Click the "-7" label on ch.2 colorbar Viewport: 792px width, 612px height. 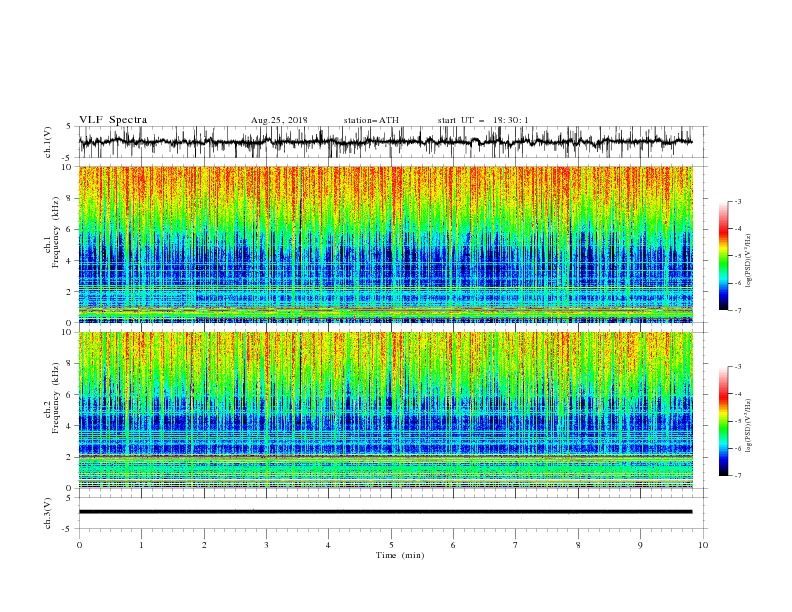tap(738, 476)
